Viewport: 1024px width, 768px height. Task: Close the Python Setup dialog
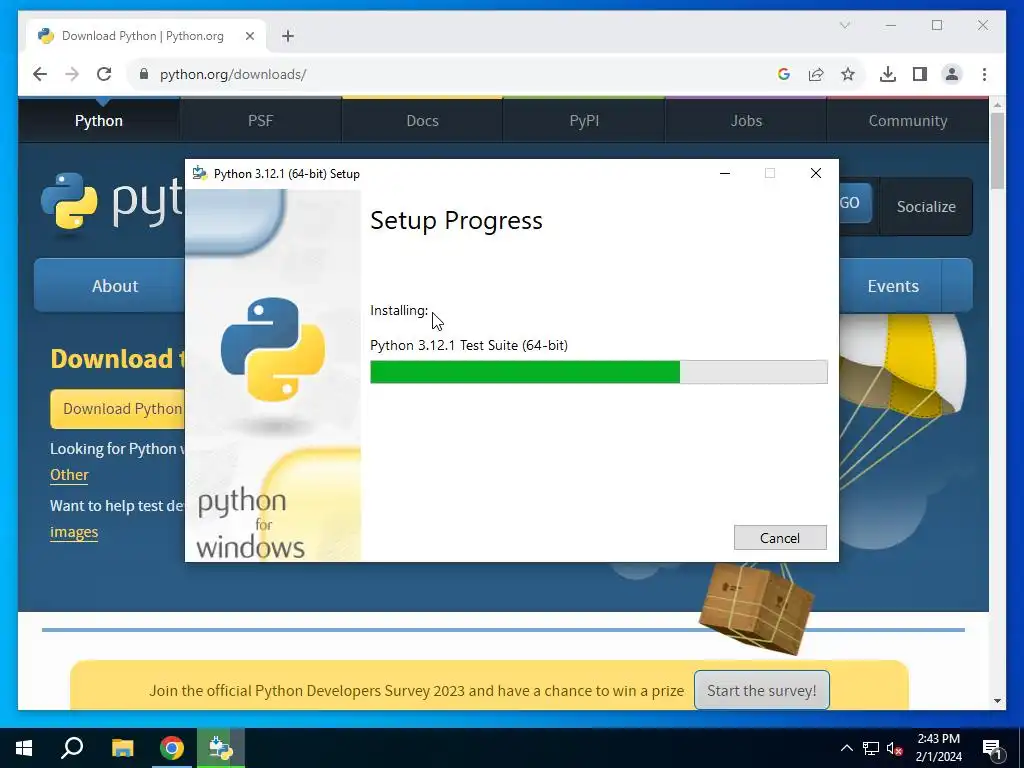tap(816, 173)
